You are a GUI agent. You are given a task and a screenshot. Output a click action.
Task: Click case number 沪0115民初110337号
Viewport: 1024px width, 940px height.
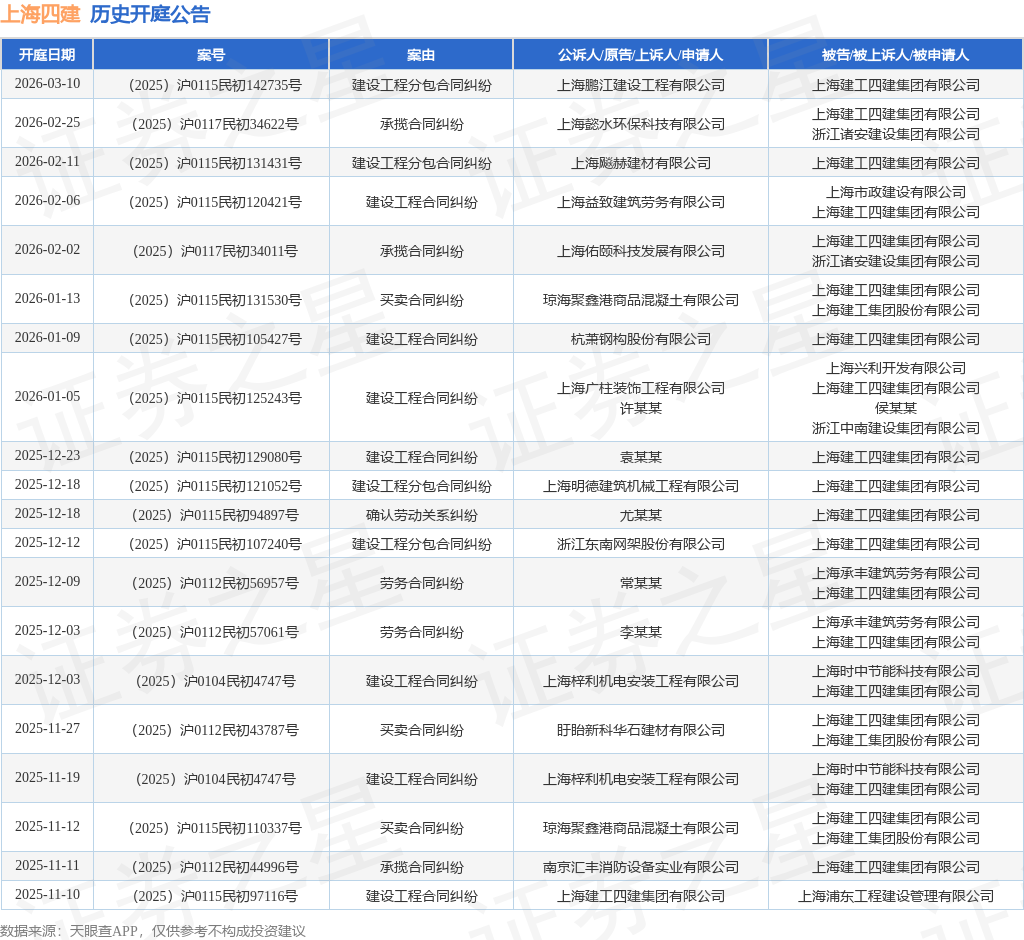point(216,828)
